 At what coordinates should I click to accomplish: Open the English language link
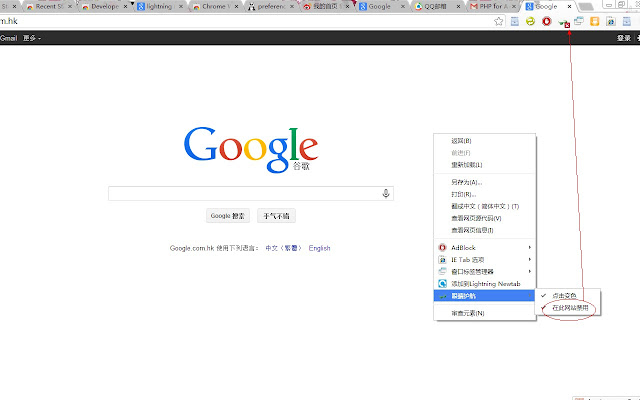(x=320, y=248)
